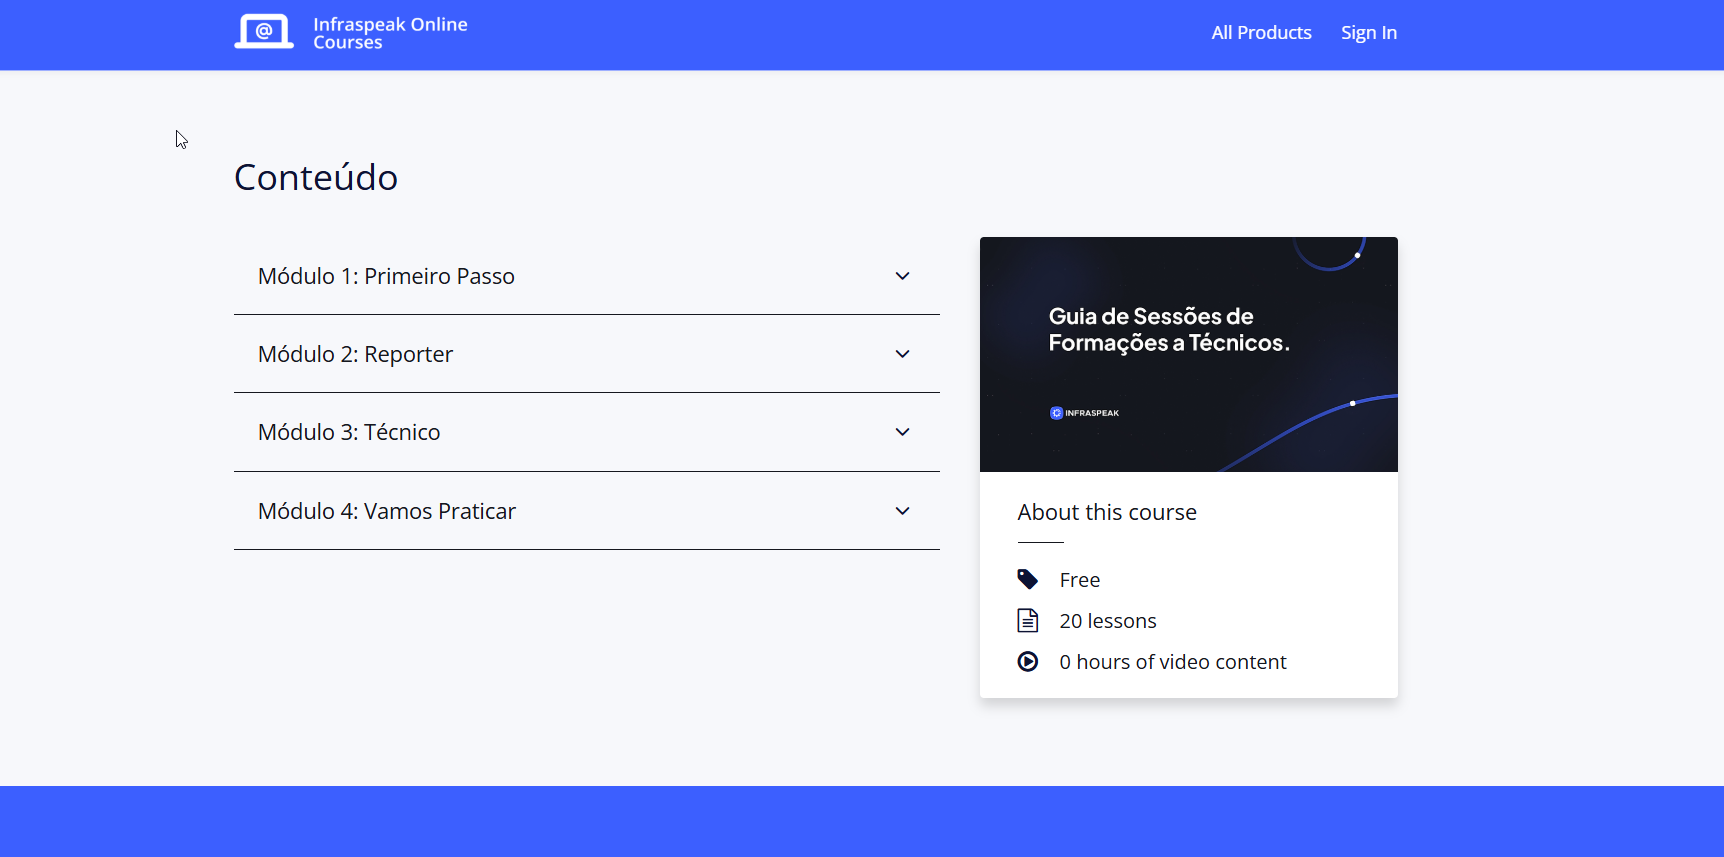Open the All Products menu item
The image size is (1724, 857).
(1261, 33)
